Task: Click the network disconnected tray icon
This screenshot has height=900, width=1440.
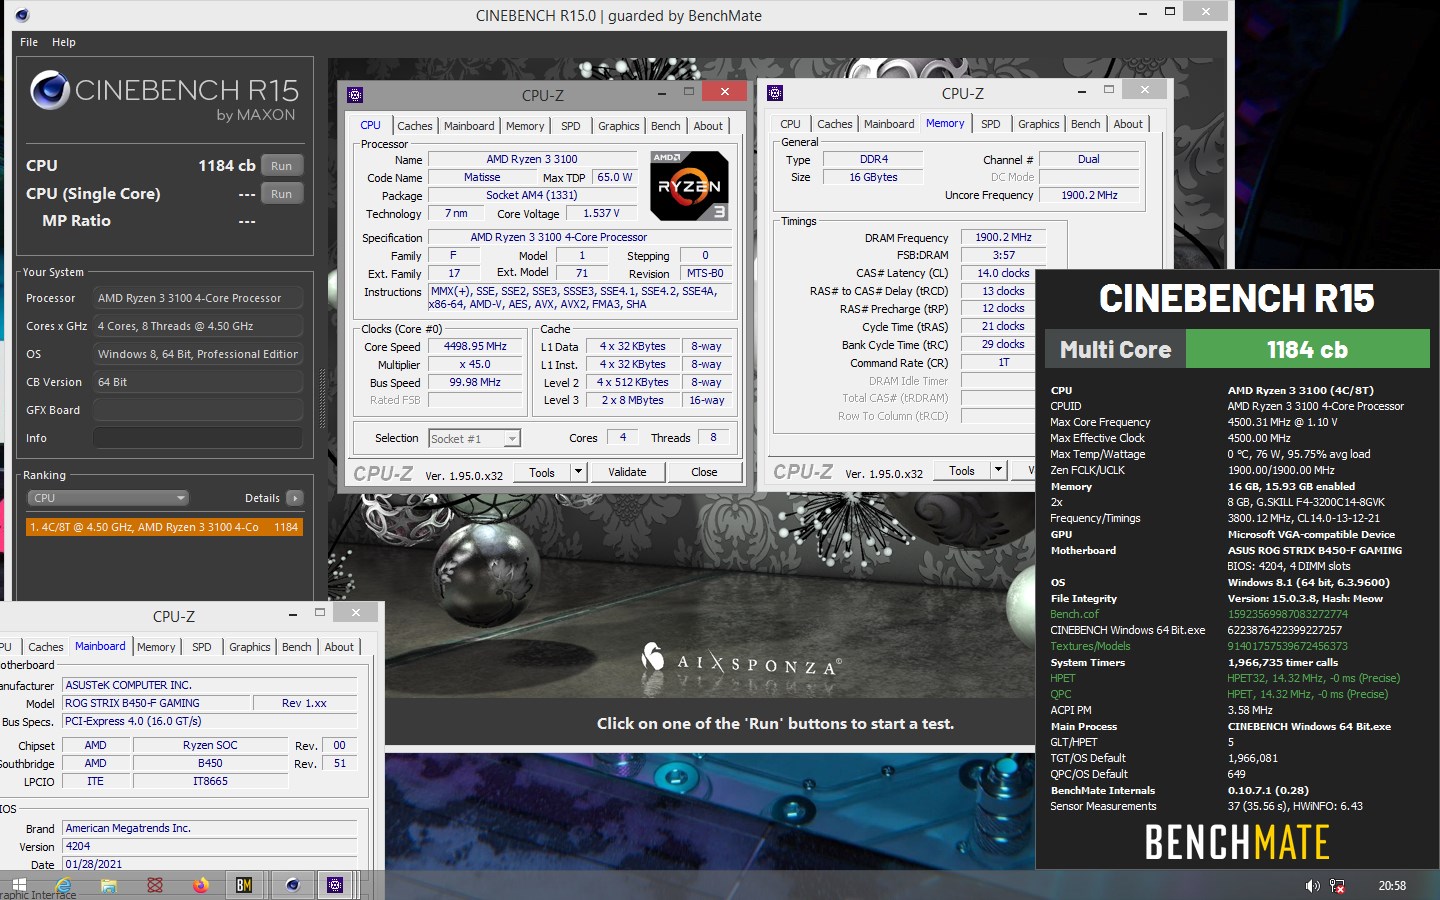Action: click(x=1337, y=886)
